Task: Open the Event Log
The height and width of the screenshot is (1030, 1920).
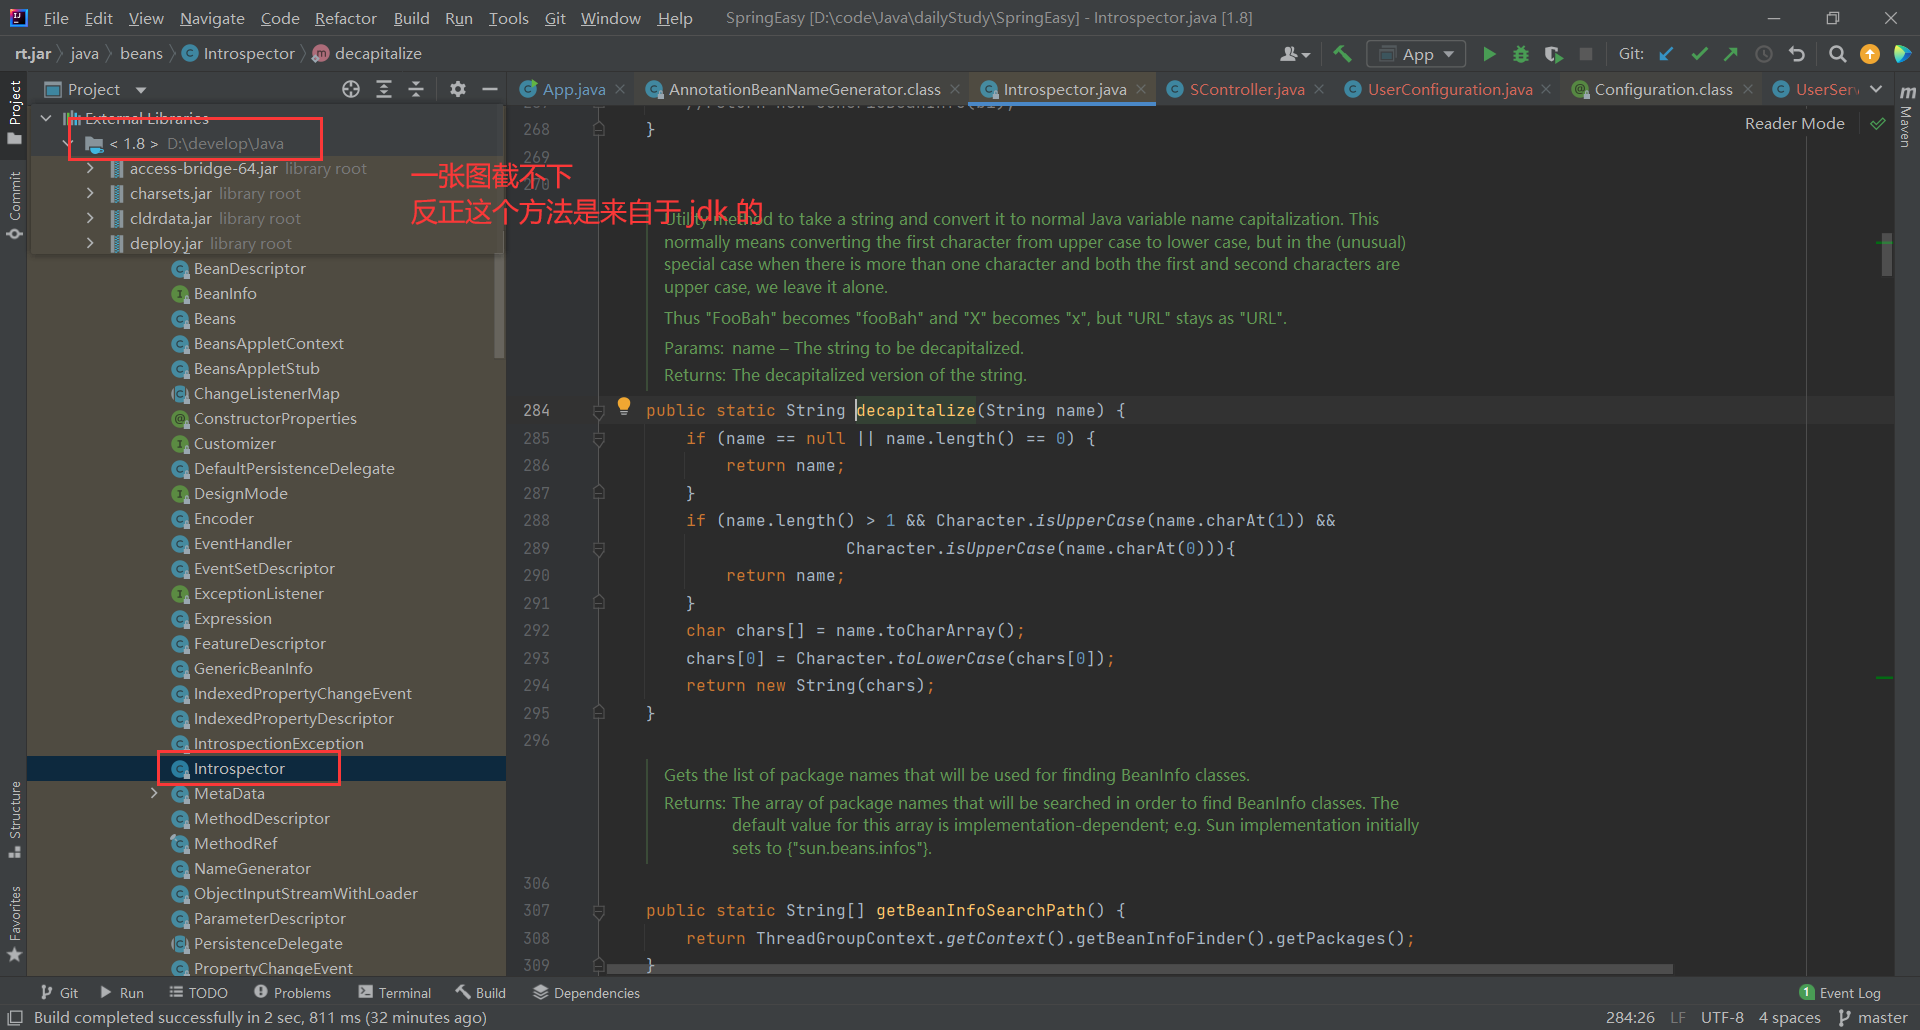Action: [x=1840, y=992]
